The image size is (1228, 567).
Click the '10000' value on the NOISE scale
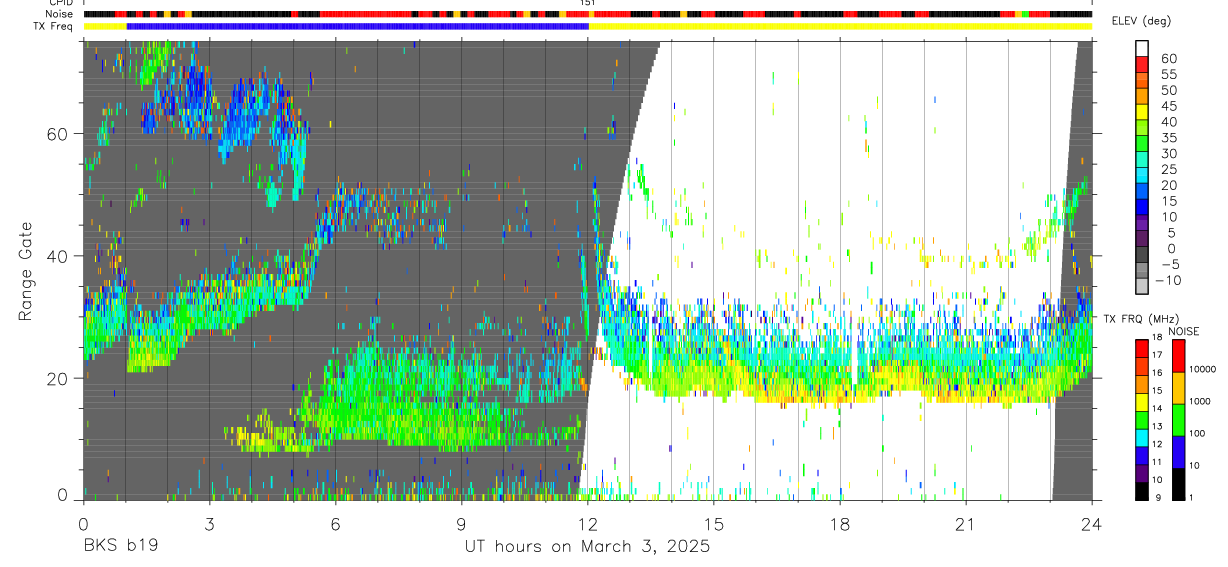click(x=1203, y=369)
